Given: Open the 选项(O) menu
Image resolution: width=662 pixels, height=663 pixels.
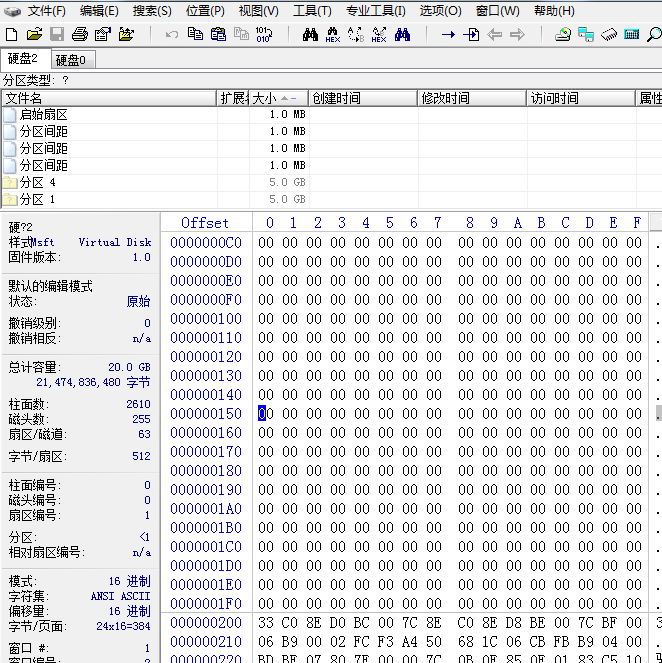Looking at the screenshot, I should pyautogui.click(x=440, y=11).
